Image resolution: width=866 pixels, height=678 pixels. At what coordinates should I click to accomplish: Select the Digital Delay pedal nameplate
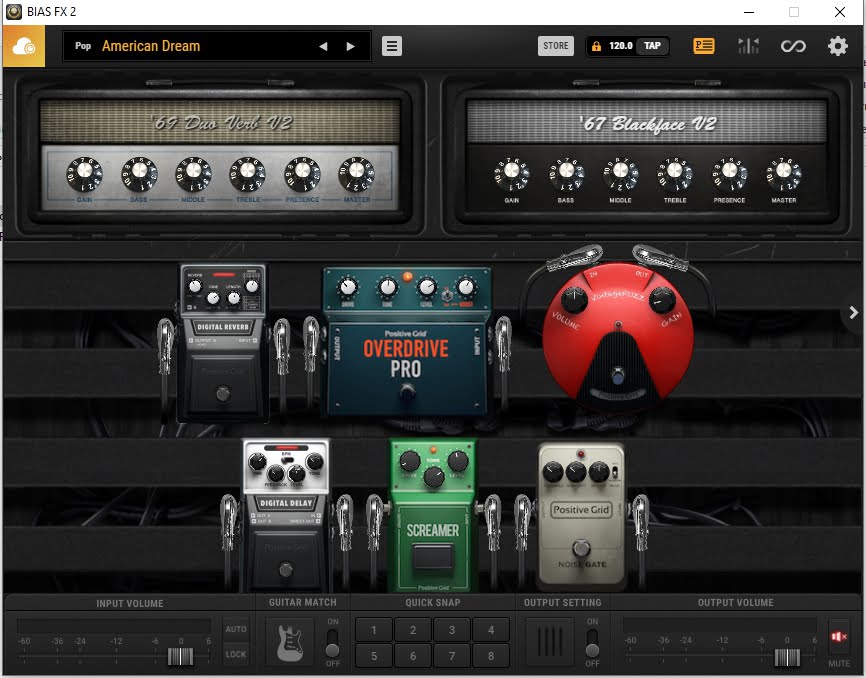point(286,503)
